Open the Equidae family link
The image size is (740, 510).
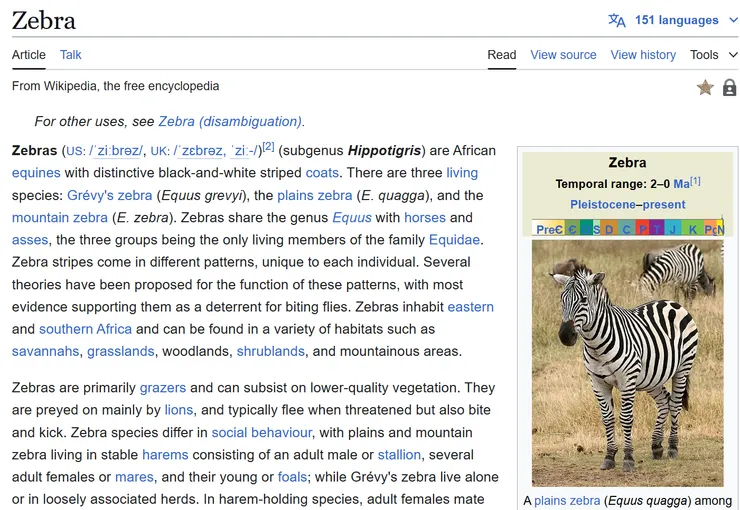(x=454, y=239)
